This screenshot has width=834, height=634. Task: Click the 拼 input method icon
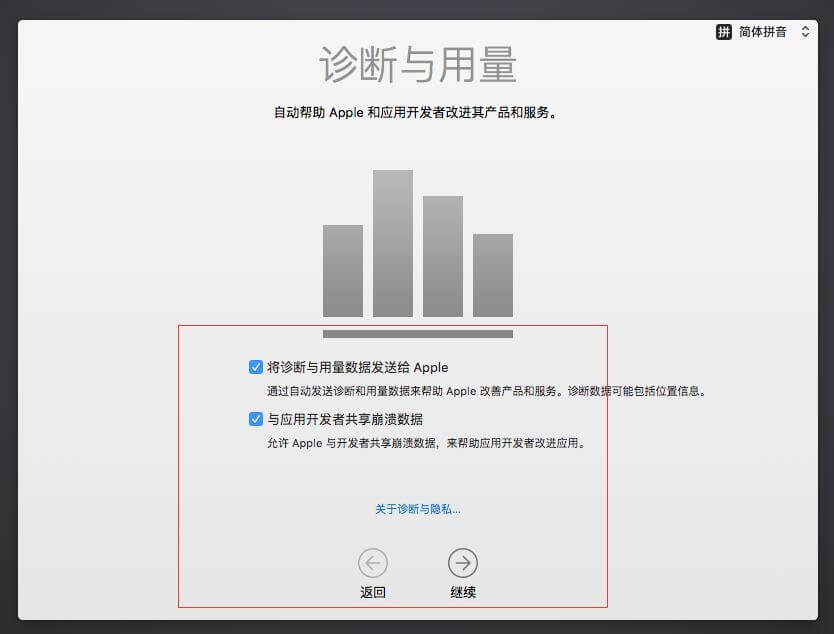coord(723,32)
